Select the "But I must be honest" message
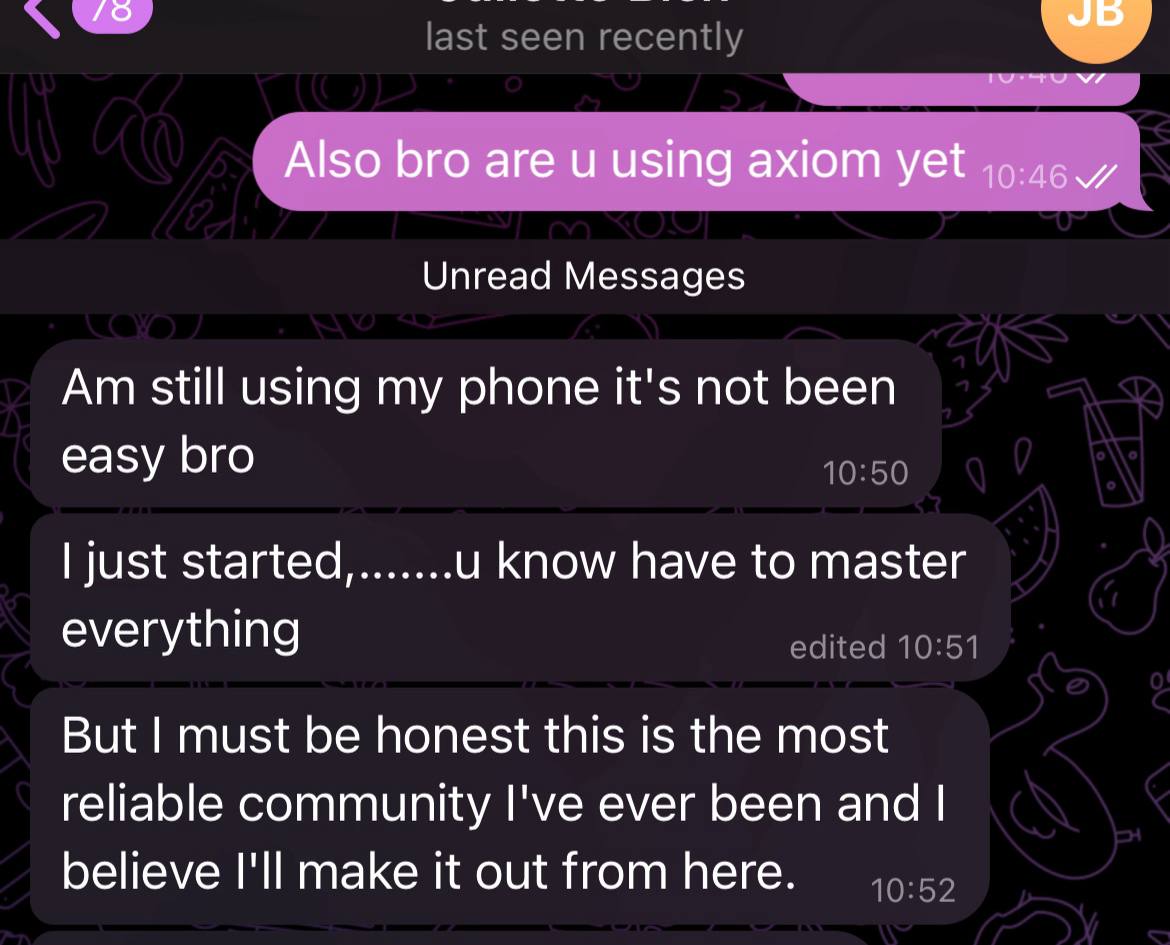The image size is (1170, 945). pos(510,806)
